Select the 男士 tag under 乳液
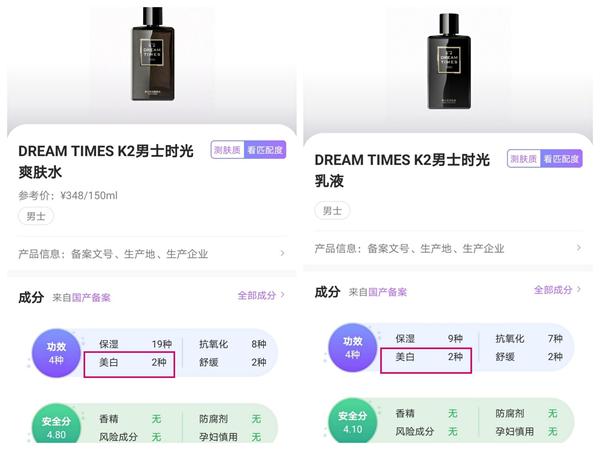This screenshot has height=450, width=600. [x=332, y=211]
